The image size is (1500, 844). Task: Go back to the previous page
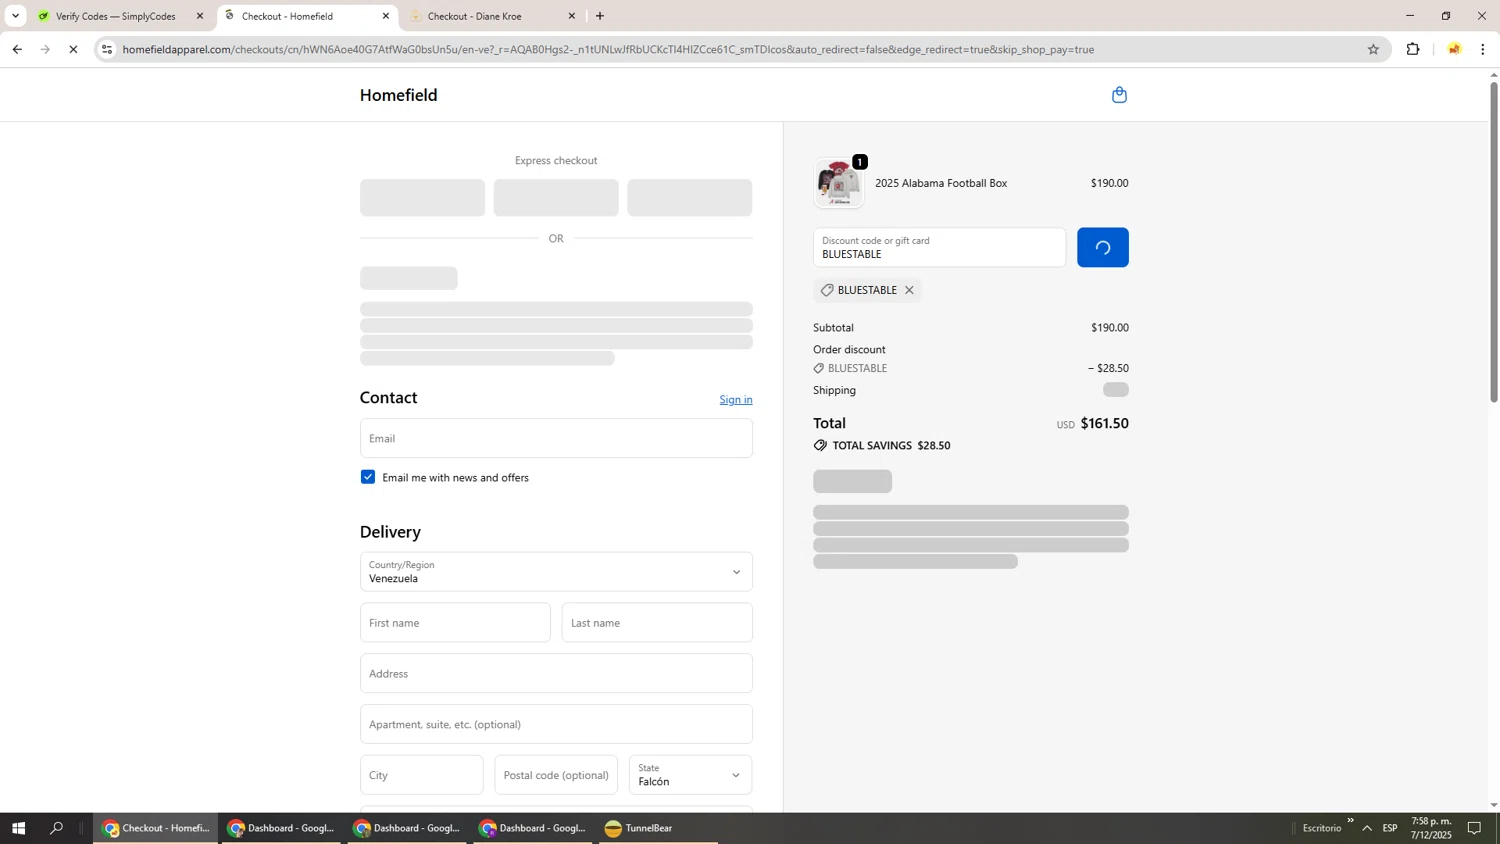click(17, 49)
